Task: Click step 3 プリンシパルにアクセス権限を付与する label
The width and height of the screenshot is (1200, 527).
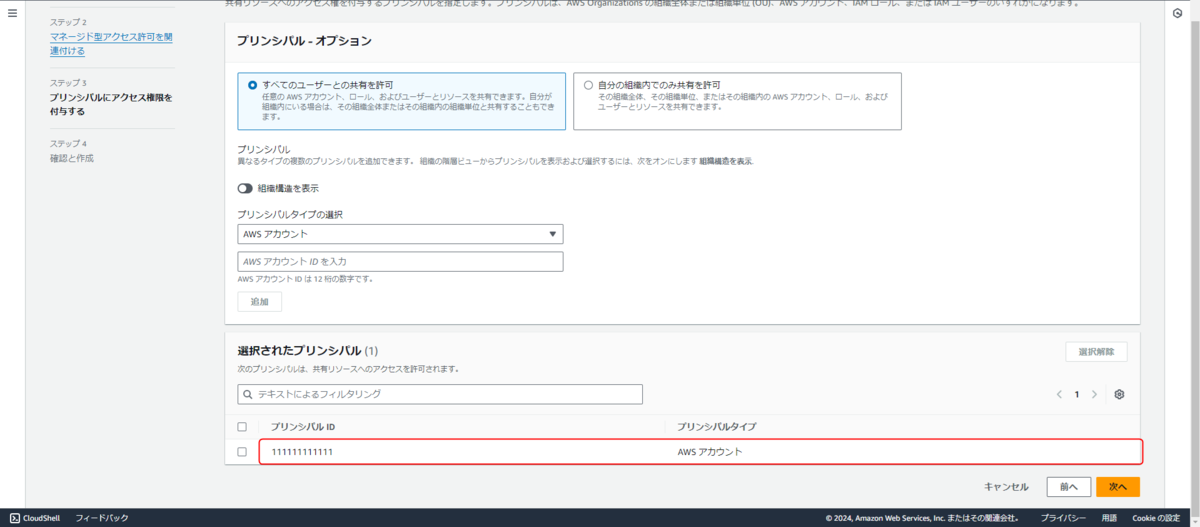Action: 111,104
